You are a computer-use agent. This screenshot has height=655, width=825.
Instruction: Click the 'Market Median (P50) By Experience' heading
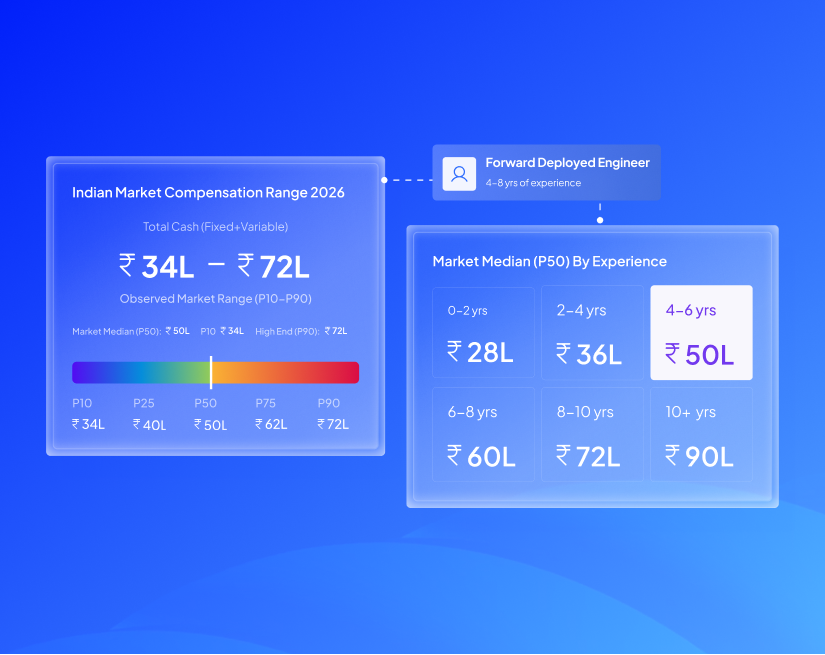[549, 261]
